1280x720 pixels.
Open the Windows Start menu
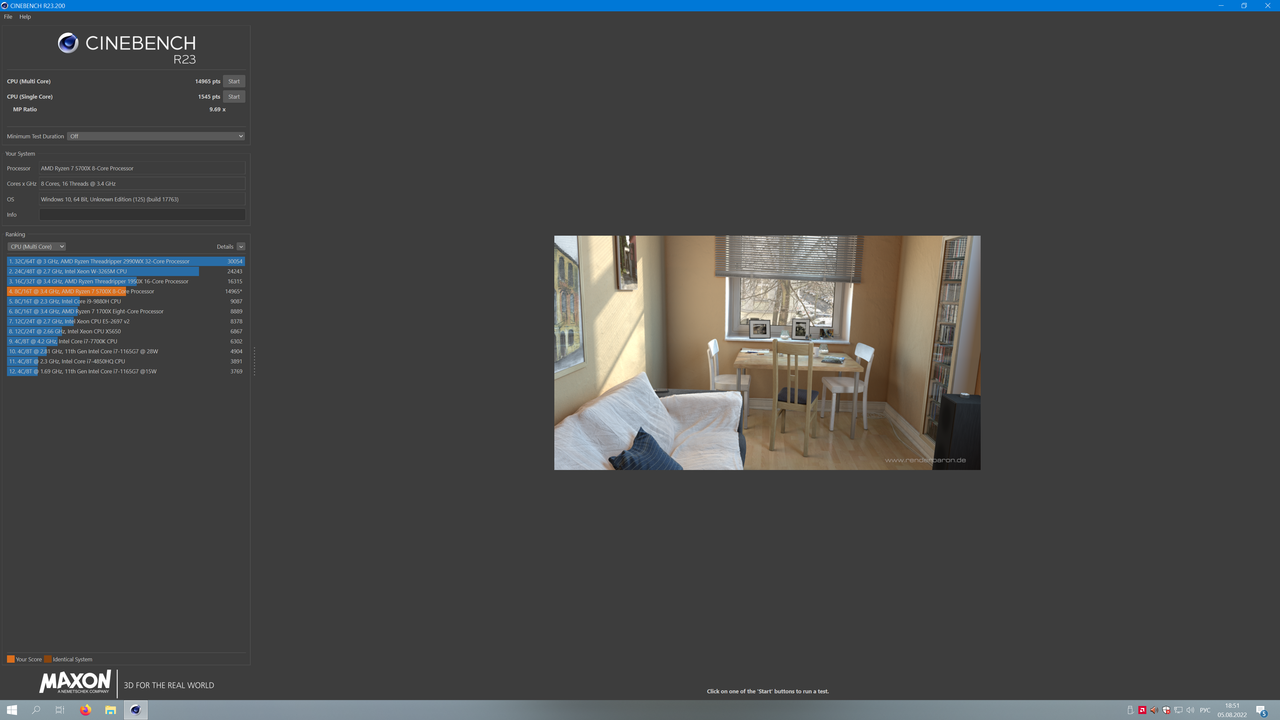(x=12, y=710)
